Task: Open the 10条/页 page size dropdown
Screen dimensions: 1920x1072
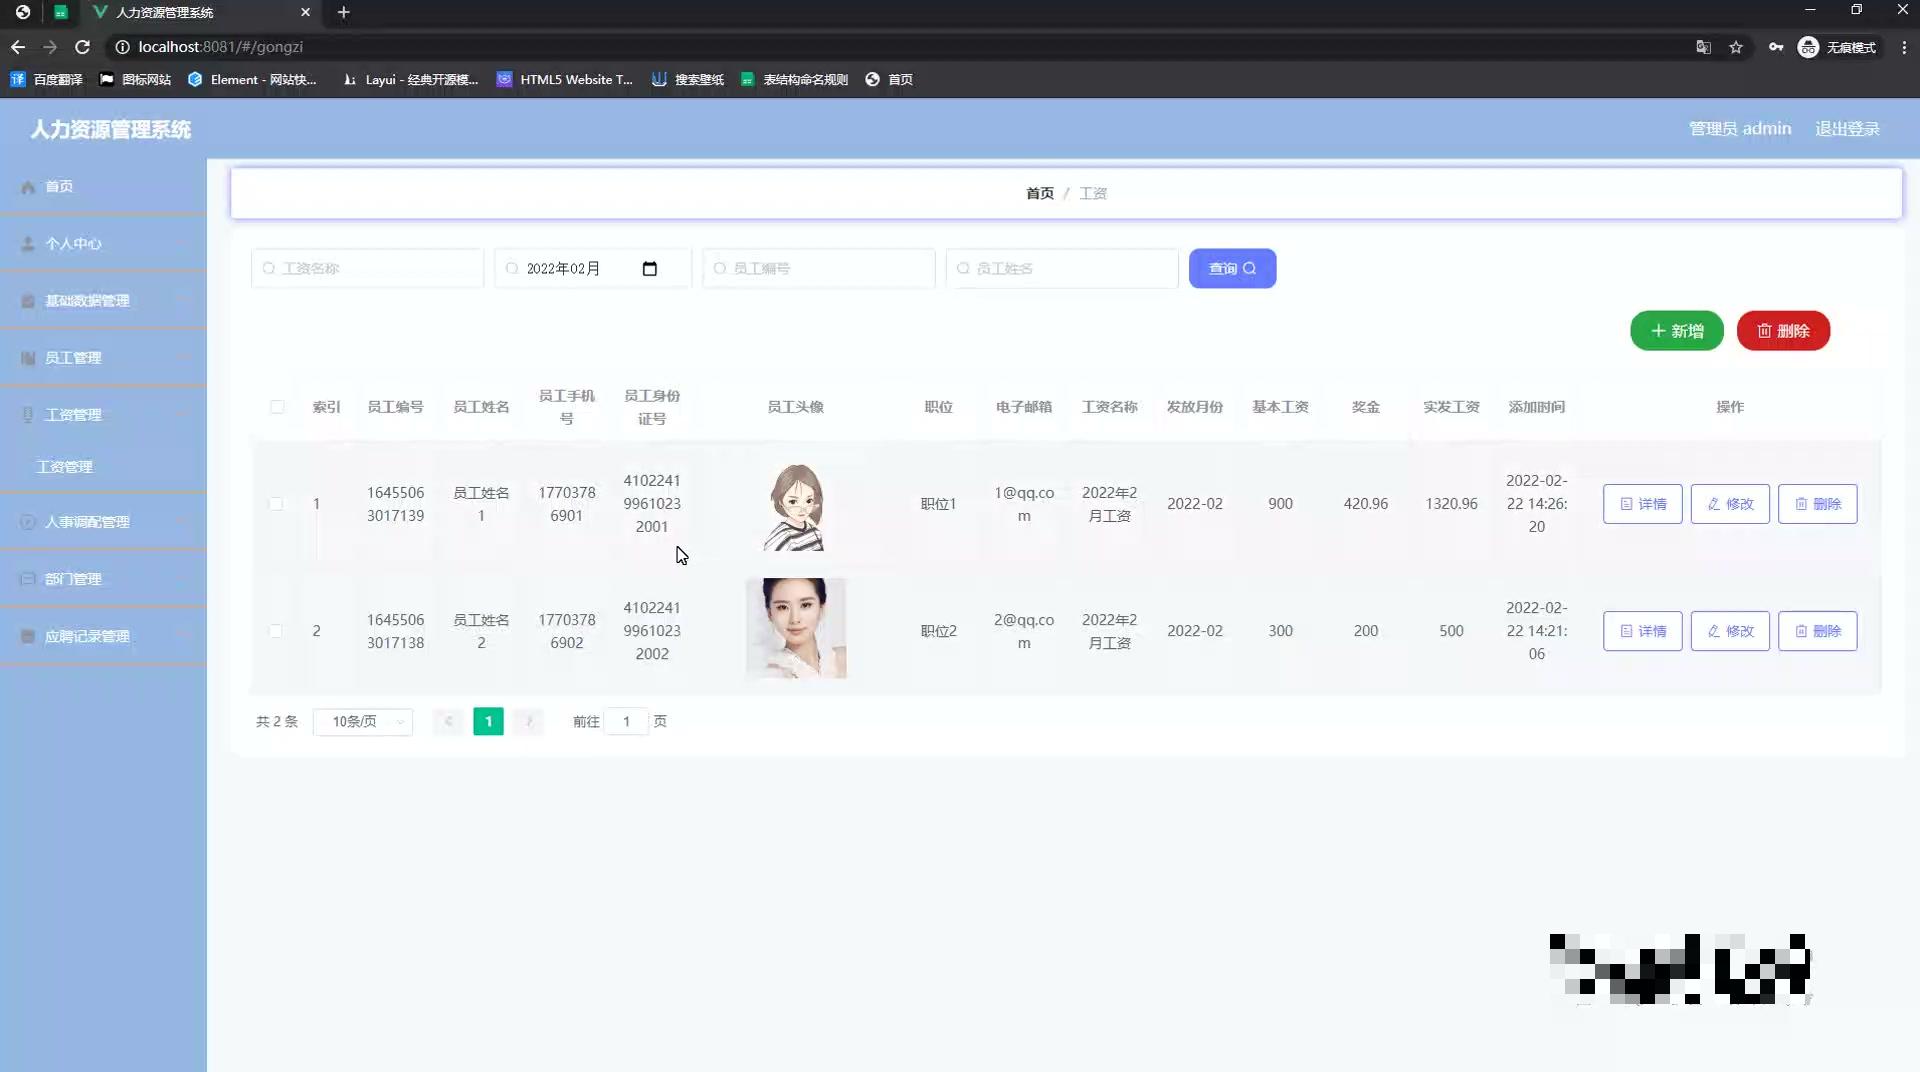Action: (x=362, y=721)
